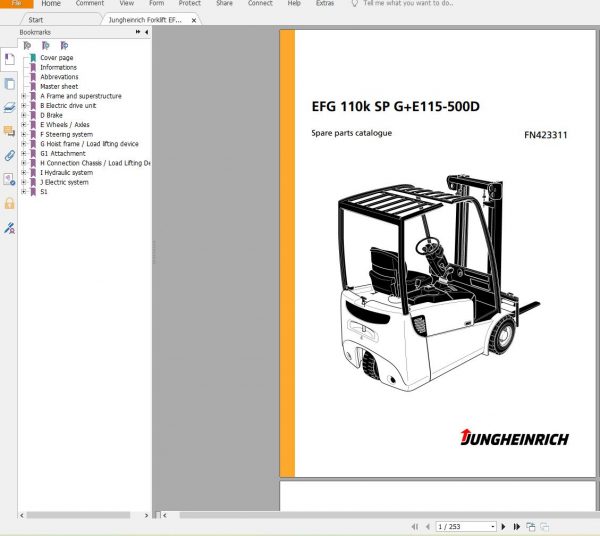The width and height of the screenshot is (600, 536).
Task: Switch to the Share ribbon tab
Action: 224,3
